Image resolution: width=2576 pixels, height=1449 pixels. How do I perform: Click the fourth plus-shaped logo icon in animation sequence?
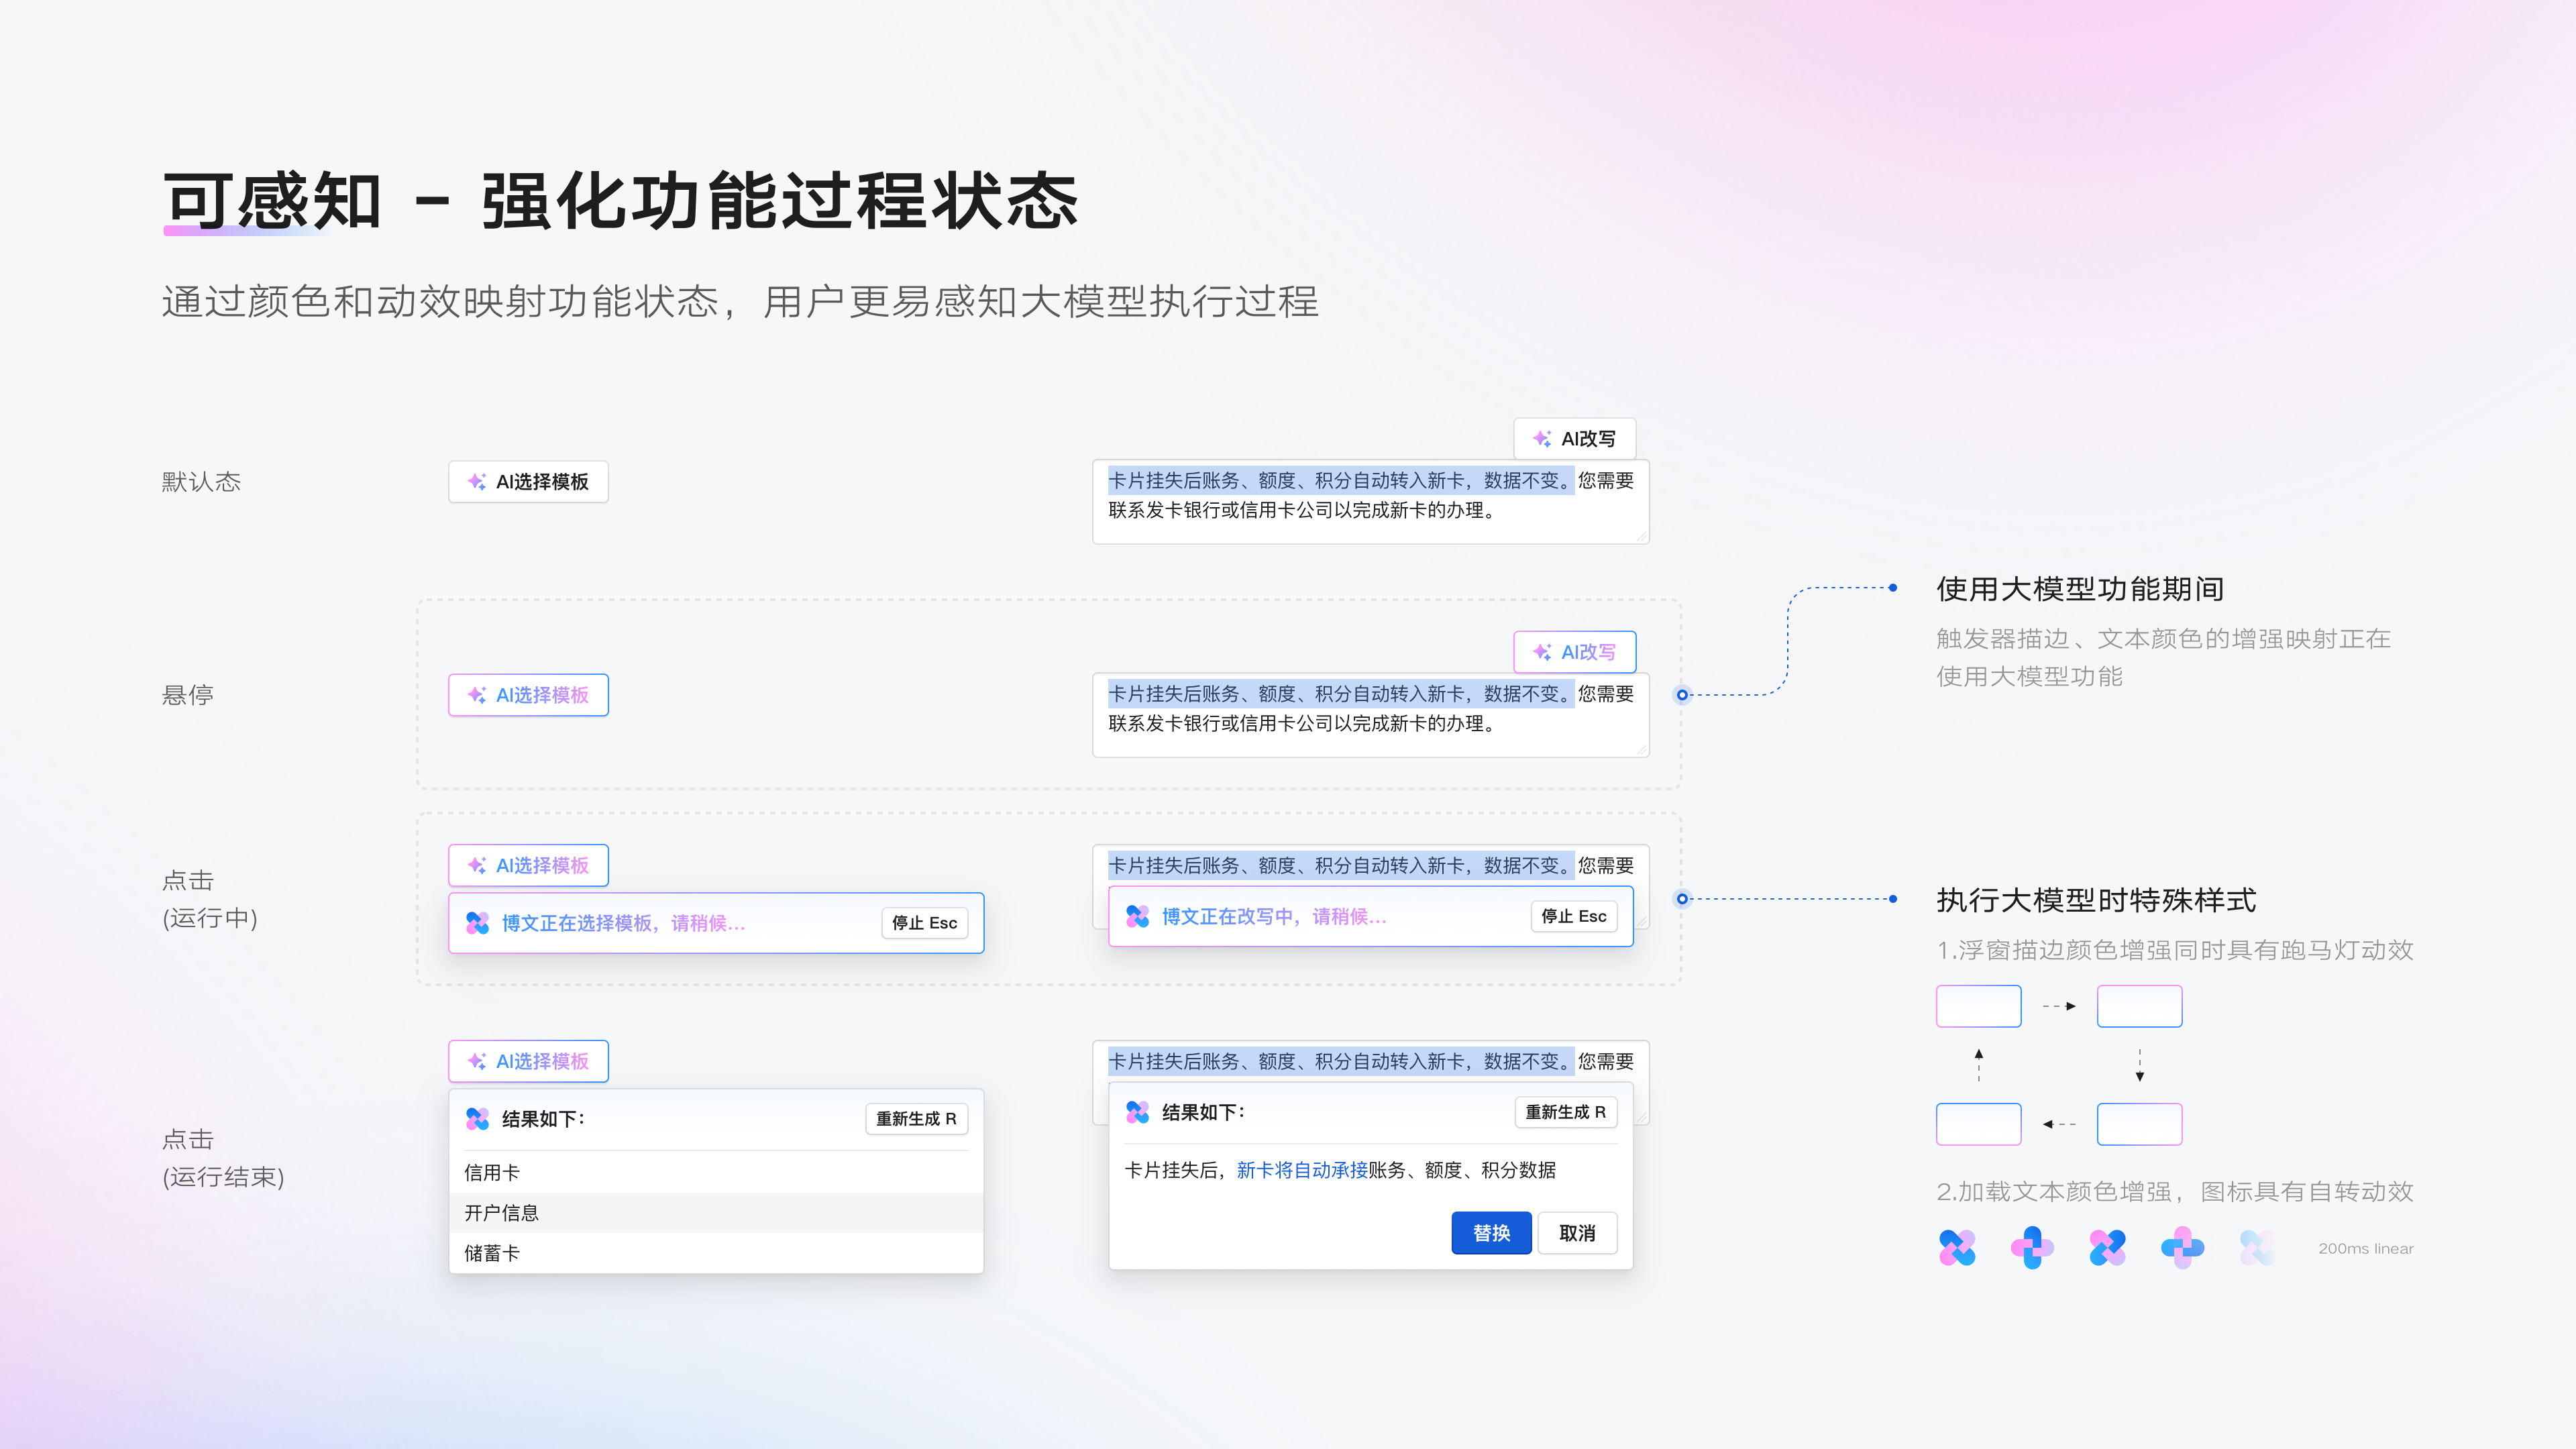coord(2182,1248)
